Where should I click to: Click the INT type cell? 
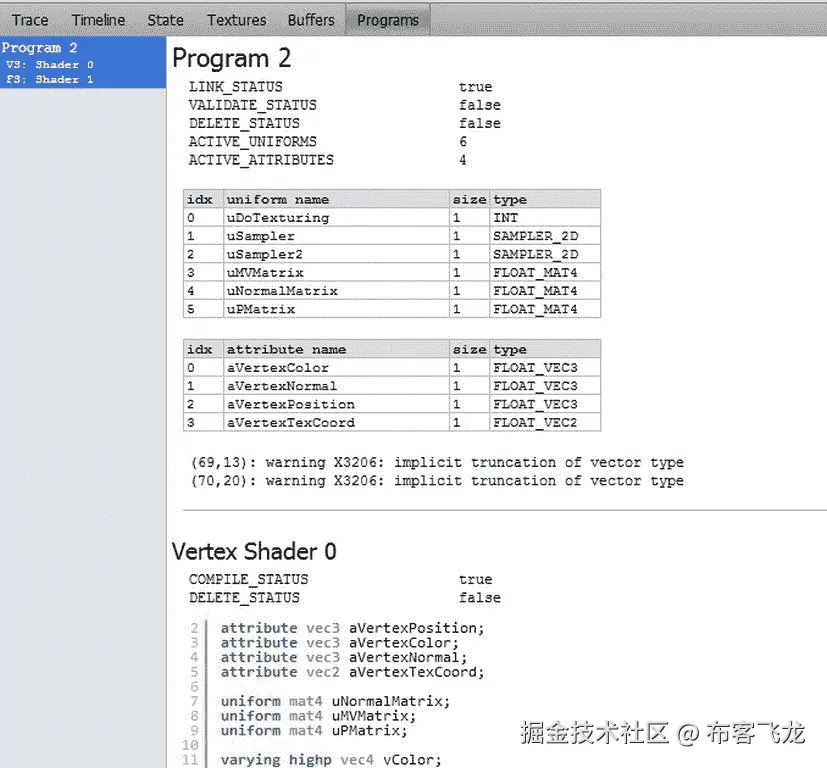point(545,217)
